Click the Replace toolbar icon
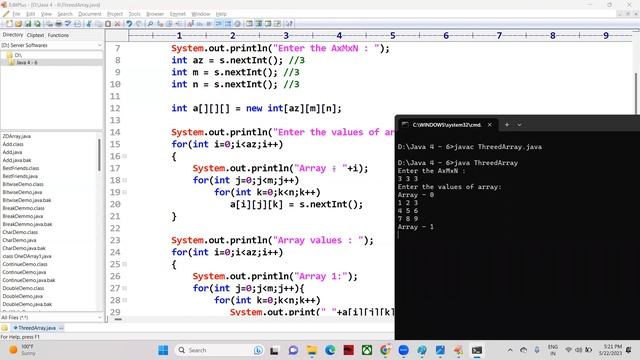 tap(160, 24)
